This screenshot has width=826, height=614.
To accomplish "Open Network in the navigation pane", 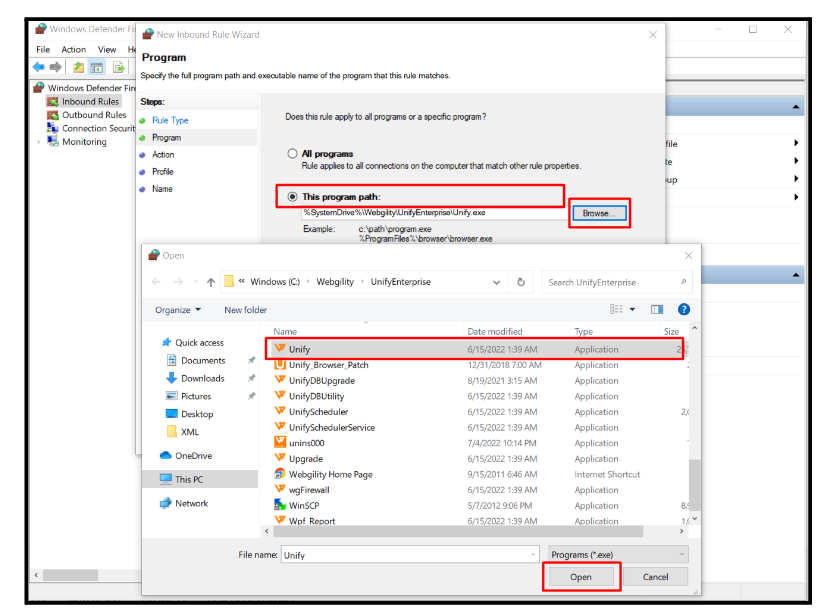I will pos(191,503).
